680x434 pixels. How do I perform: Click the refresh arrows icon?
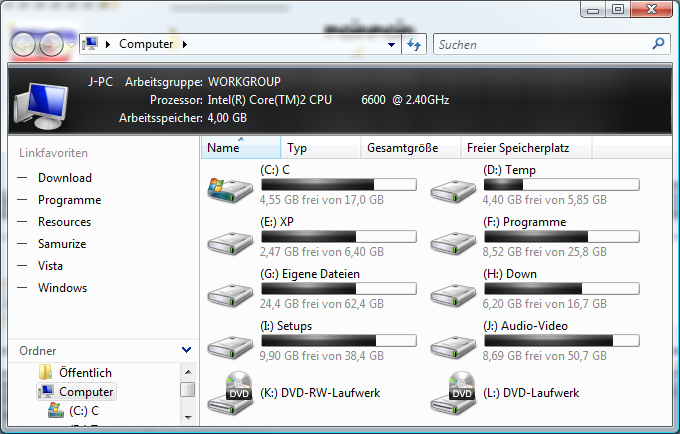pyautogui.click(x=414, y=44)
